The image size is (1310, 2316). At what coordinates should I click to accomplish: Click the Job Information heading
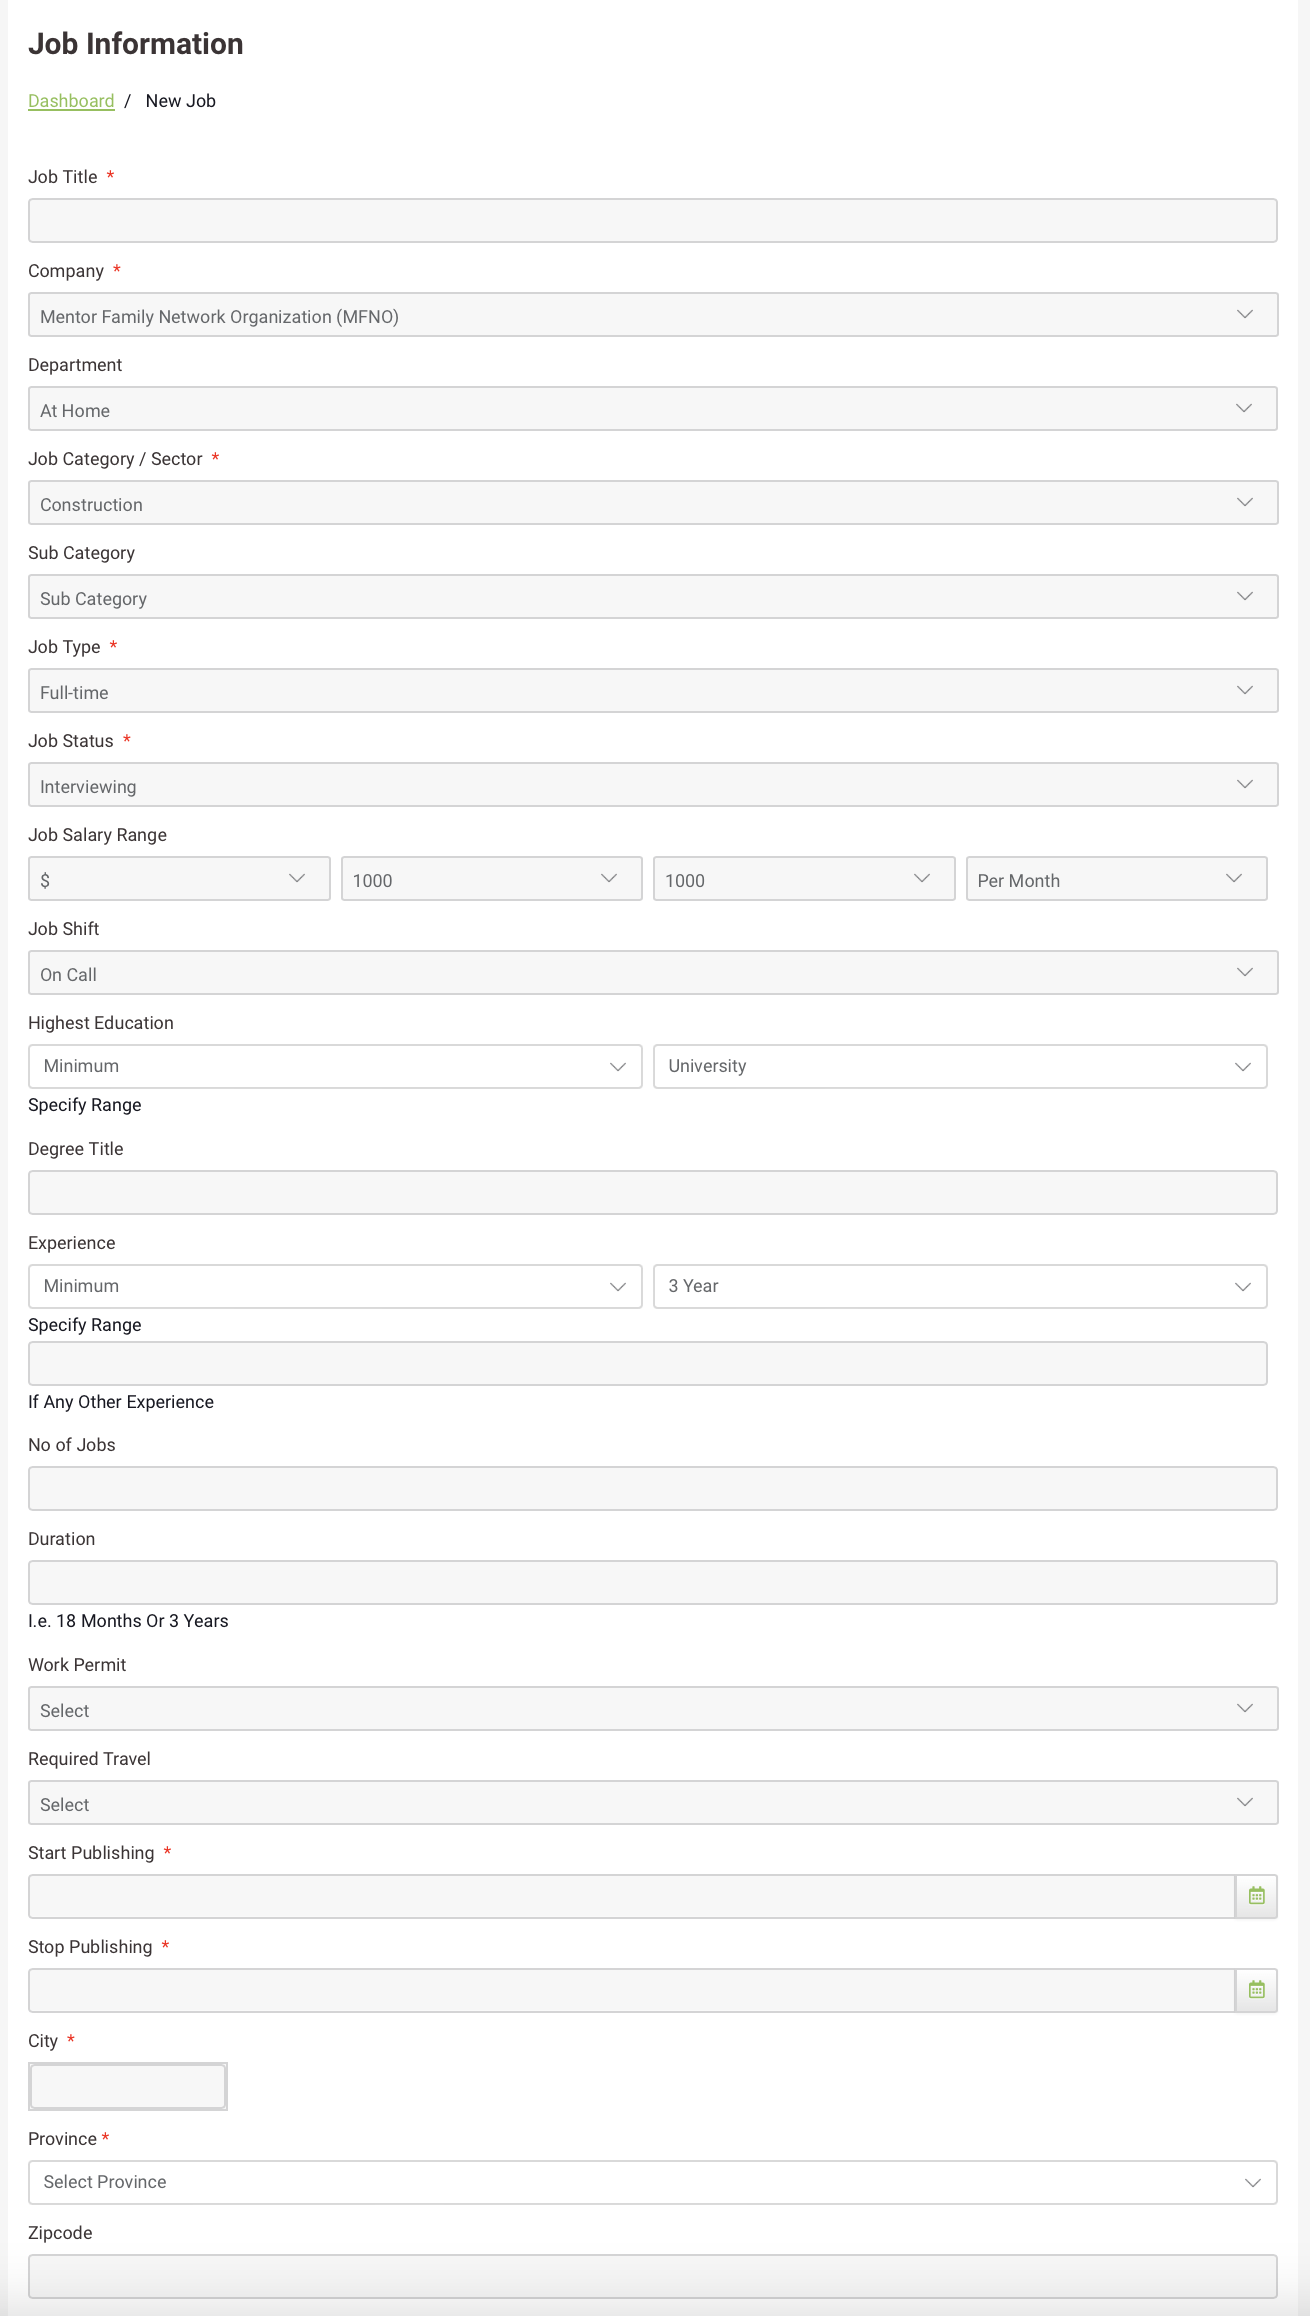click(136, 44)
